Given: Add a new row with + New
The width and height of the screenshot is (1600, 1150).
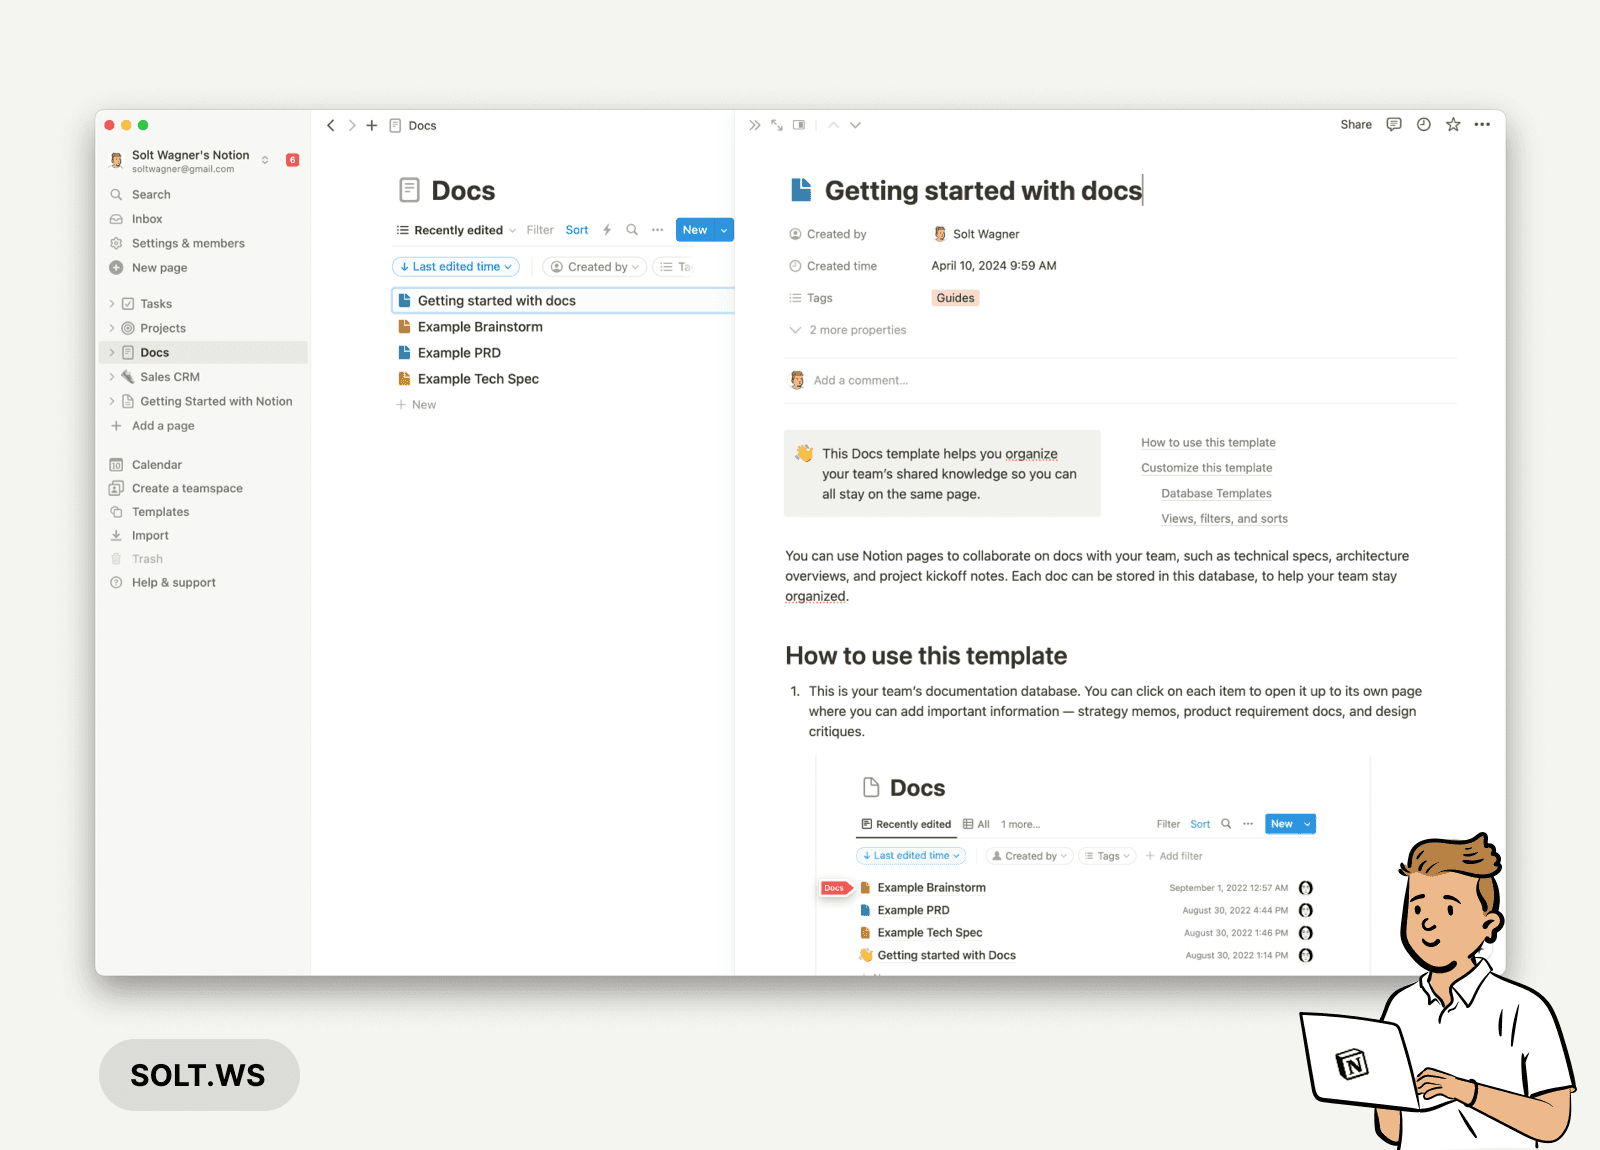Looking at the screenshot, I should tap(416, 405).
